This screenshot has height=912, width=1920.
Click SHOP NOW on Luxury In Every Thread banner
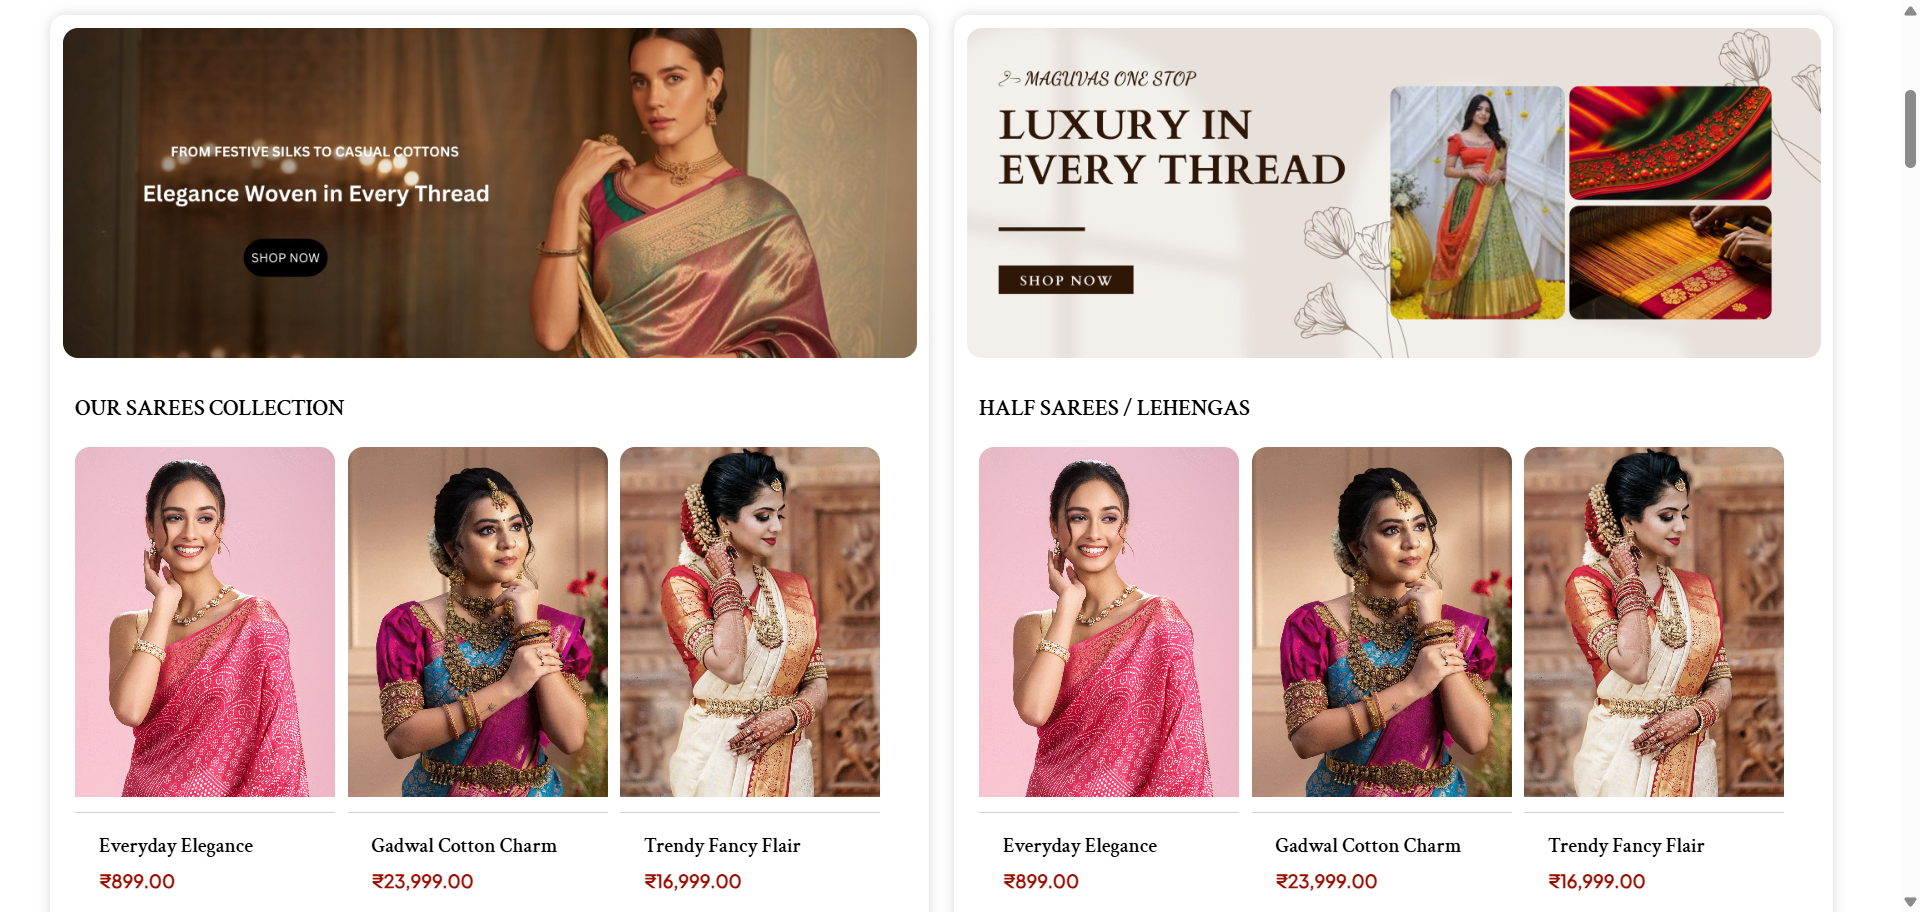tap(1065, 280)
